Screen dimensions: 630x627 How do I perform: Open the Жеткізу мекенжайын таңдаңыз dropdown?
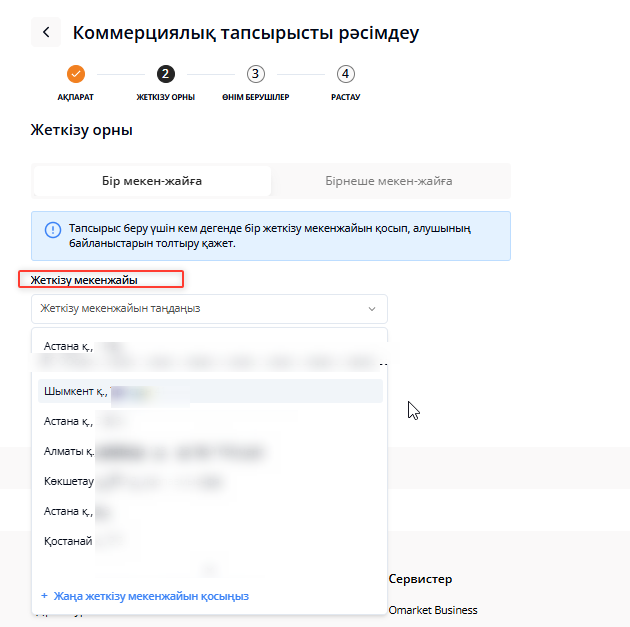(200, 309)
